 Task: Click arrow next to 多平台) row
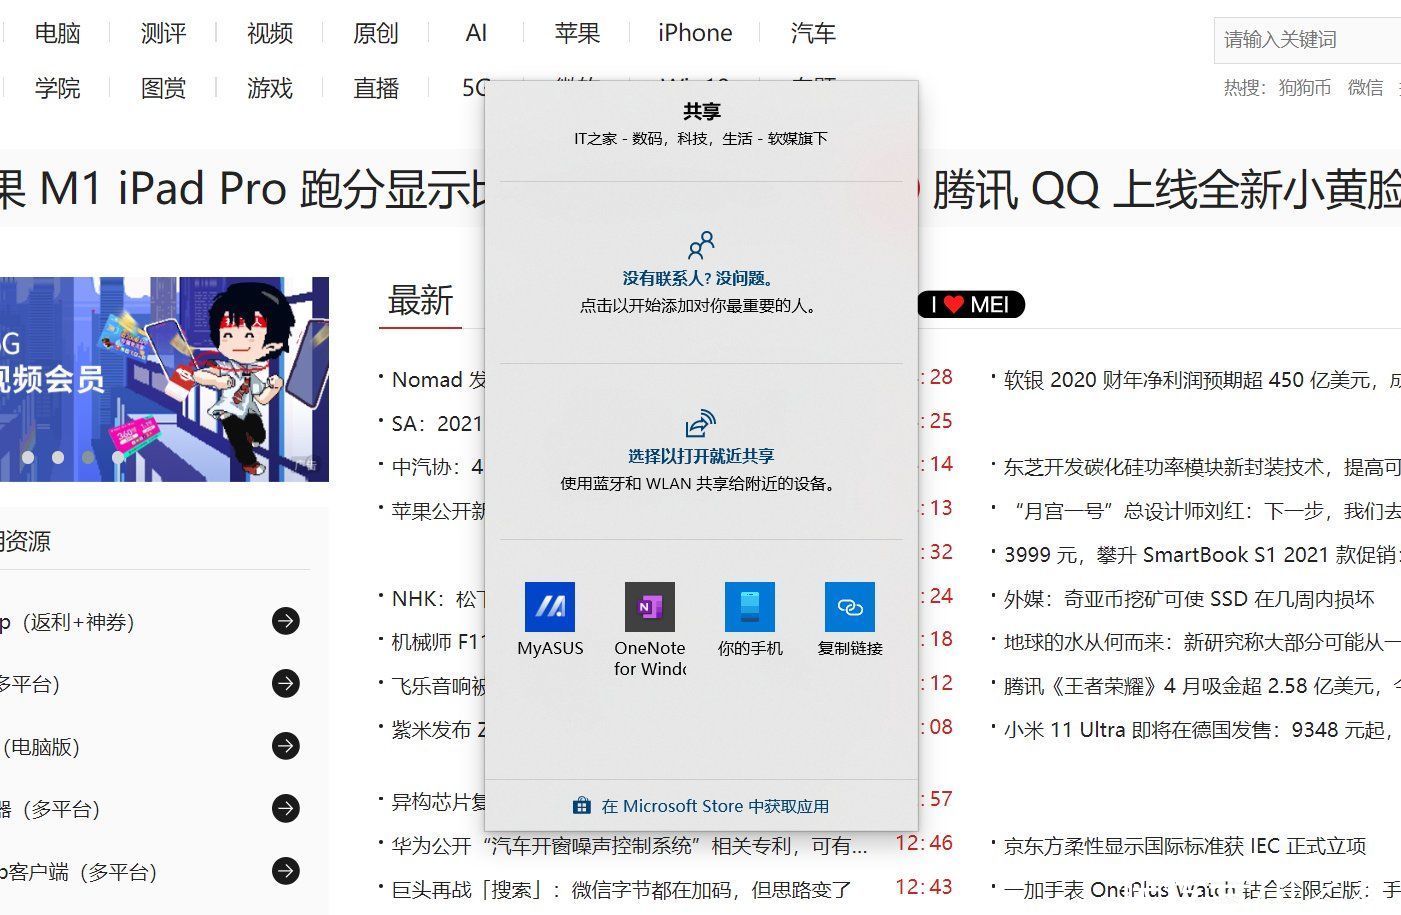(286, 683)
